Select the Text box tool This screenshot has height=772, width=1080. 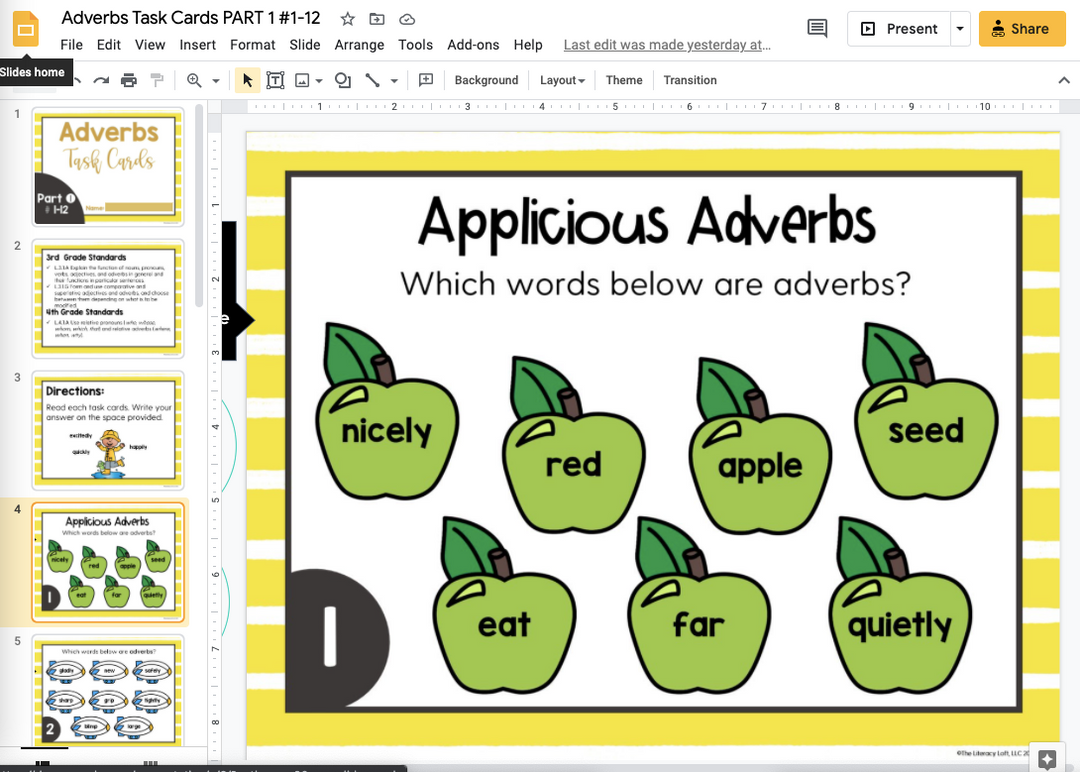tap(275, 80)
